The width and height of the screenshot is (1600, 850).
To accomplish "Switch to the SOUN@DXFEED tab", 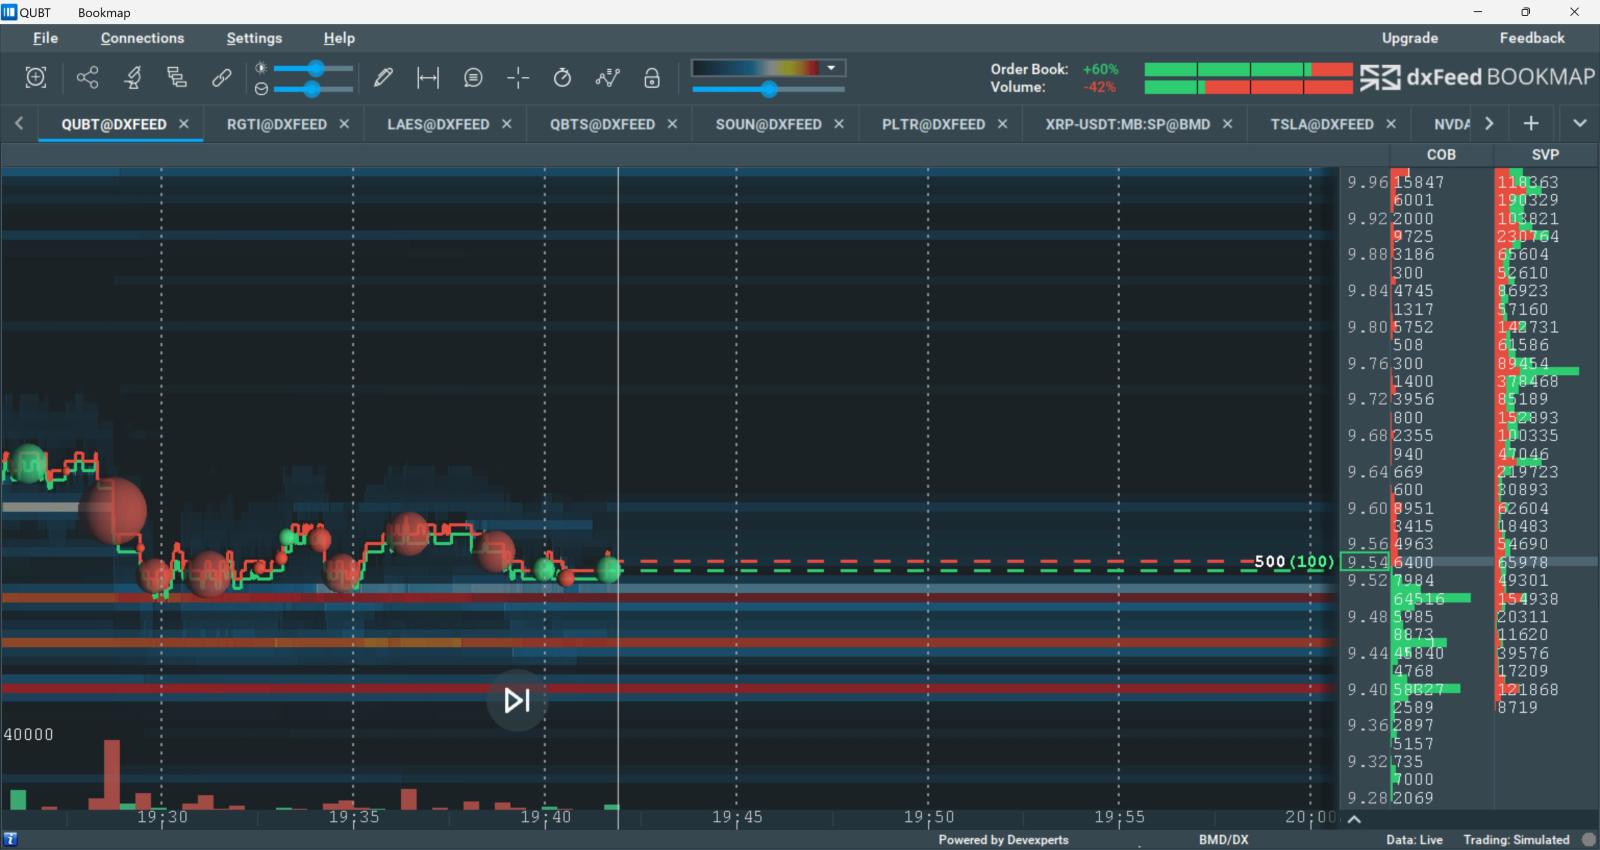I will [x=768, y=124].
